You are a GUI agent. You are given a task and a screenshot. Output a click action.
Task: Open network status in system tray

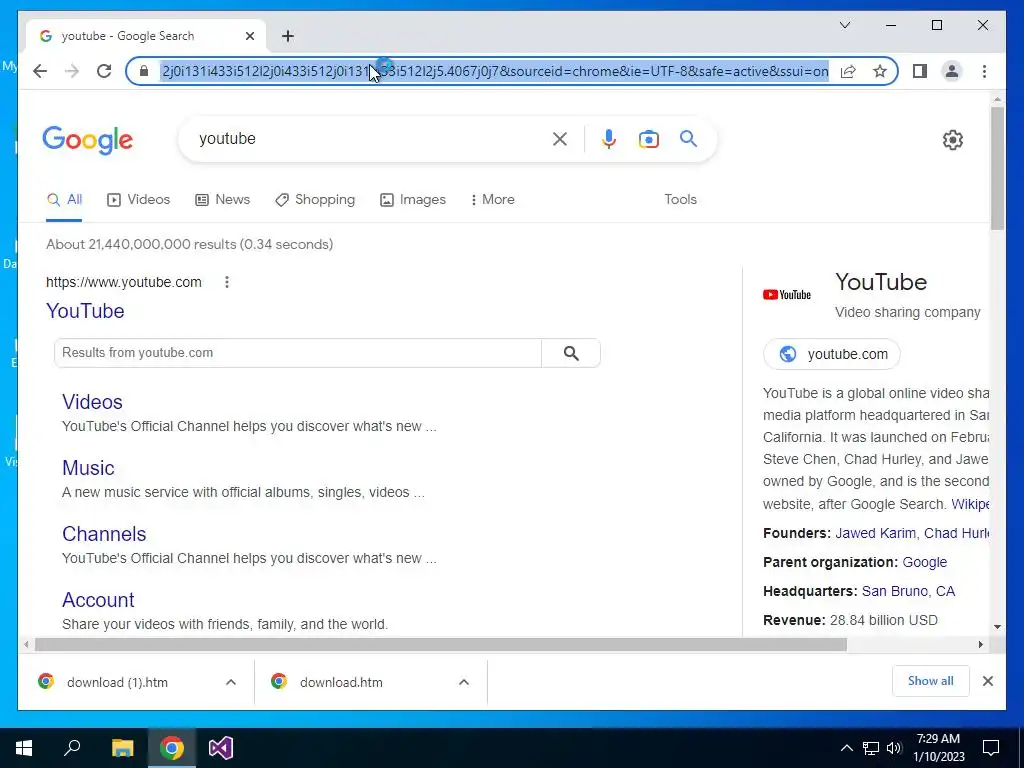[x=871, y=748]
